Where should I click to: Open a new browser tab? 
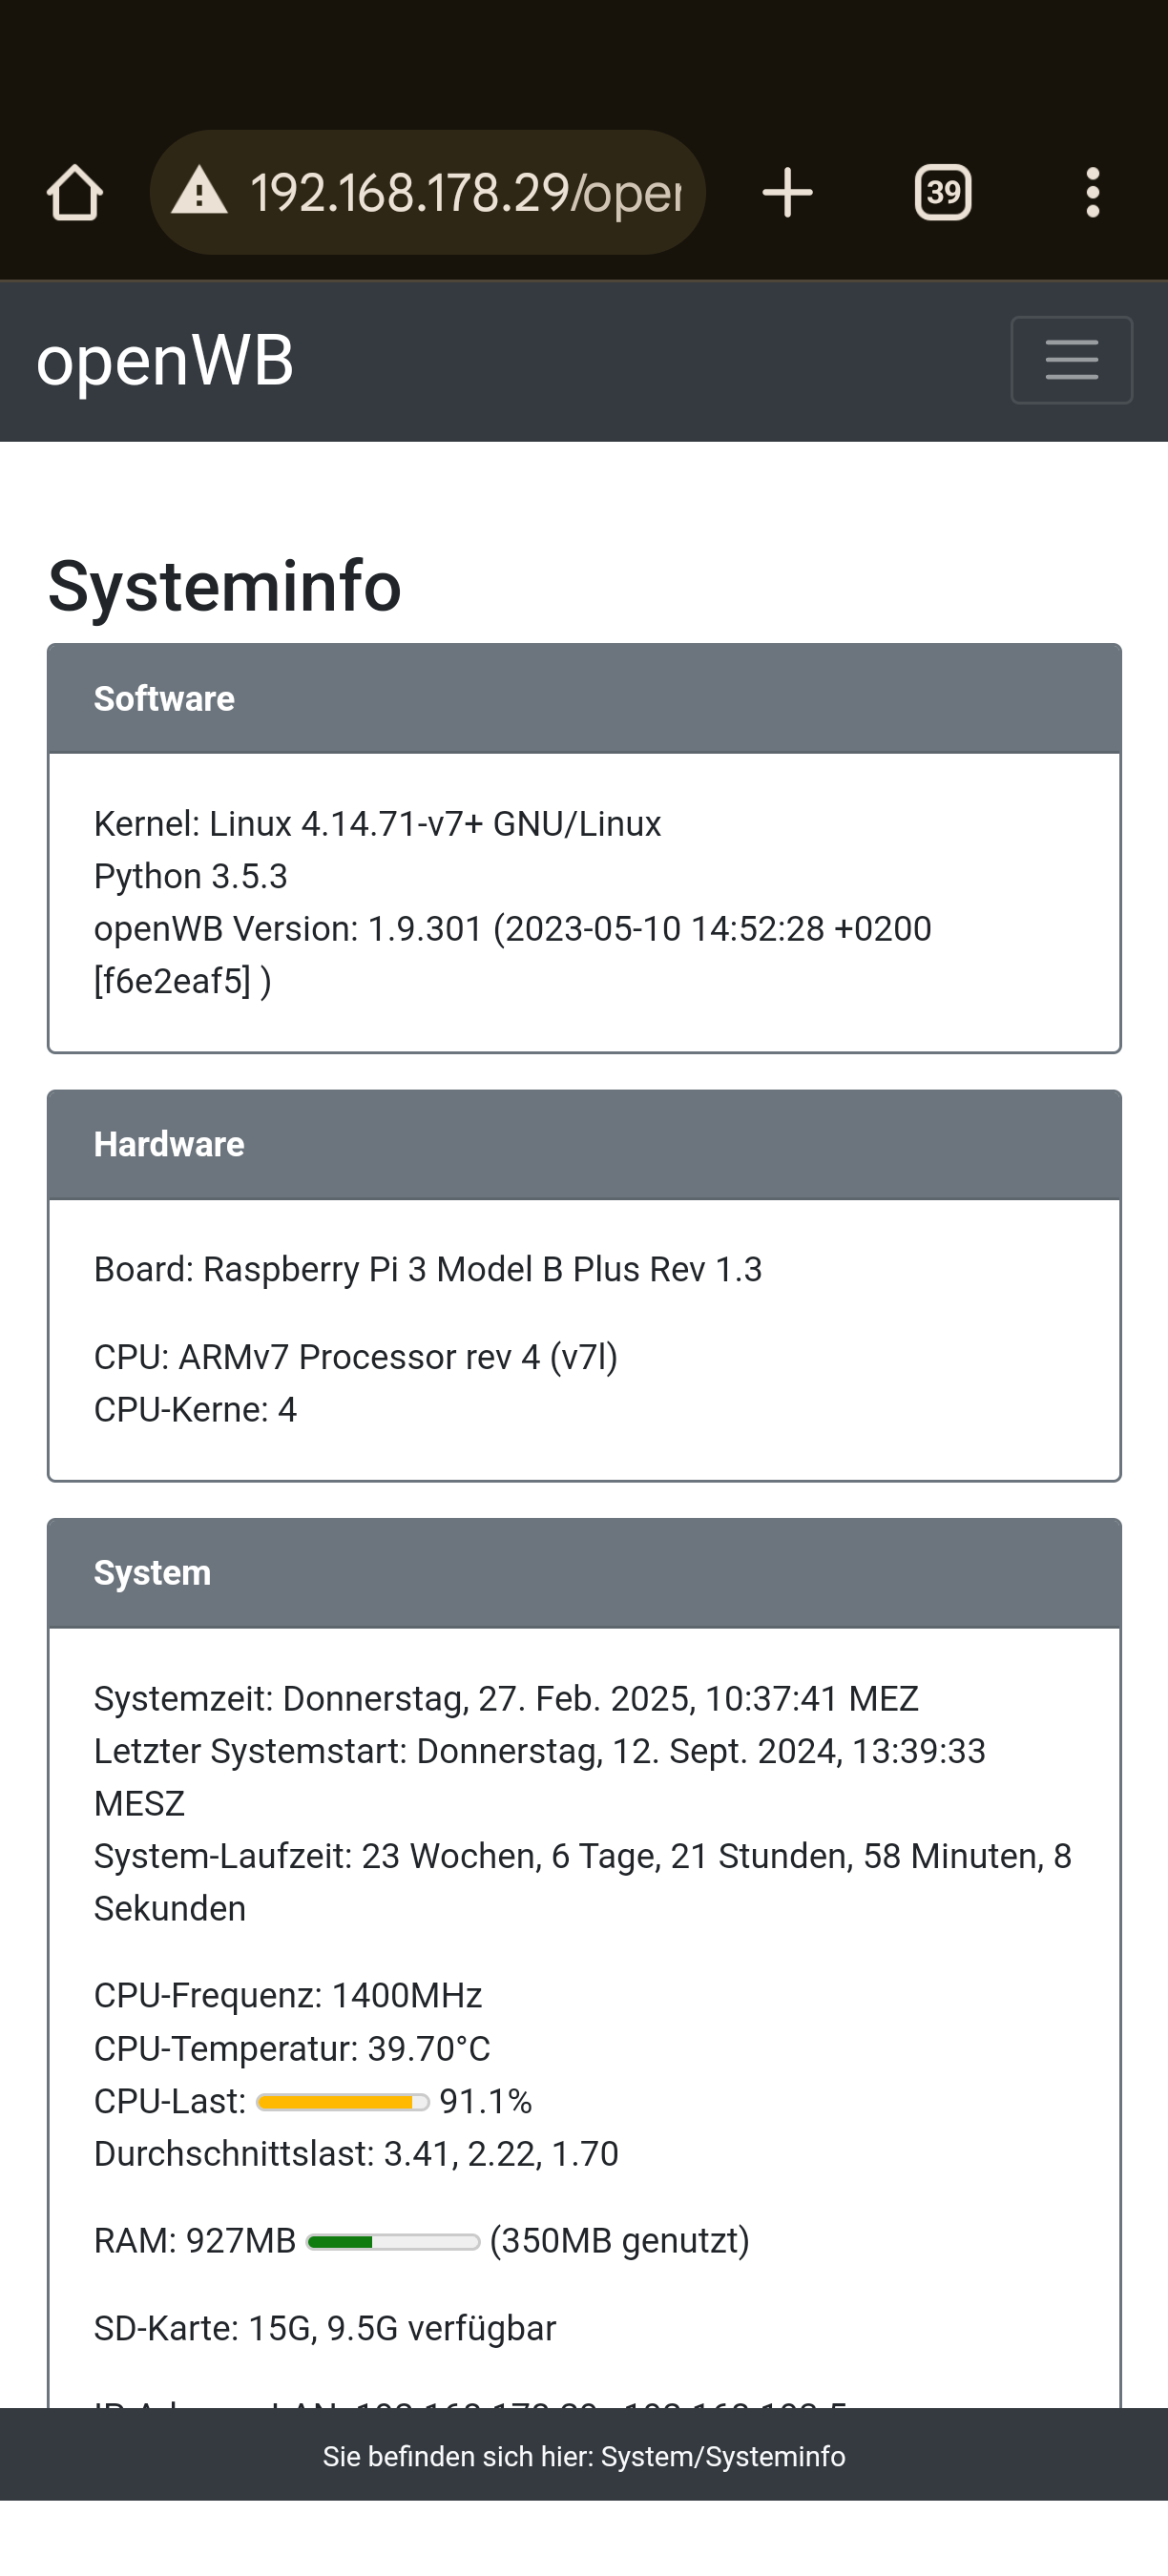787,192
